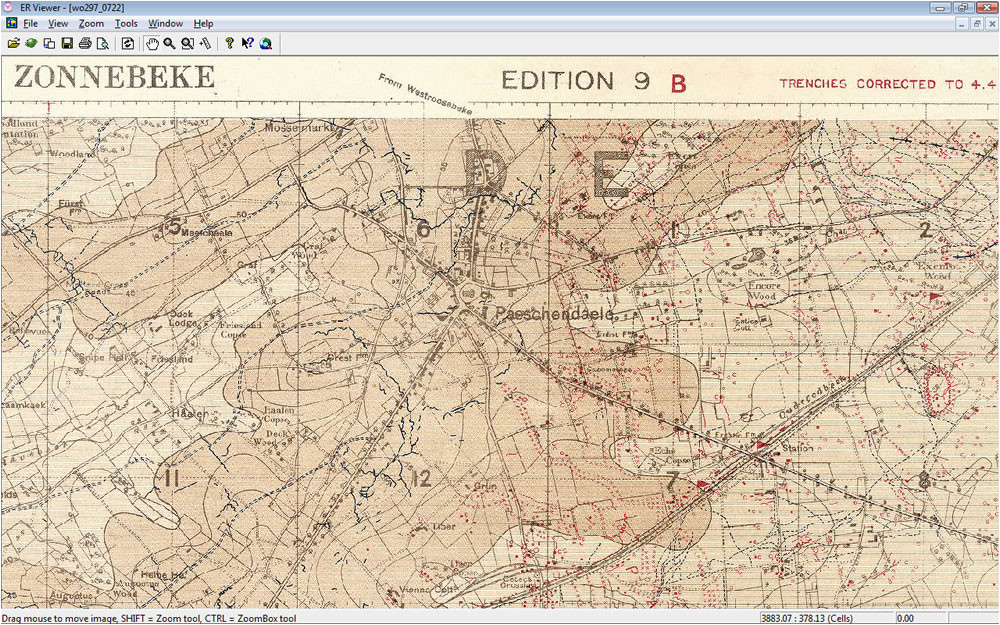Click the Paeschendaele place name on map
Screen dimensions: 1000x625
555,313
